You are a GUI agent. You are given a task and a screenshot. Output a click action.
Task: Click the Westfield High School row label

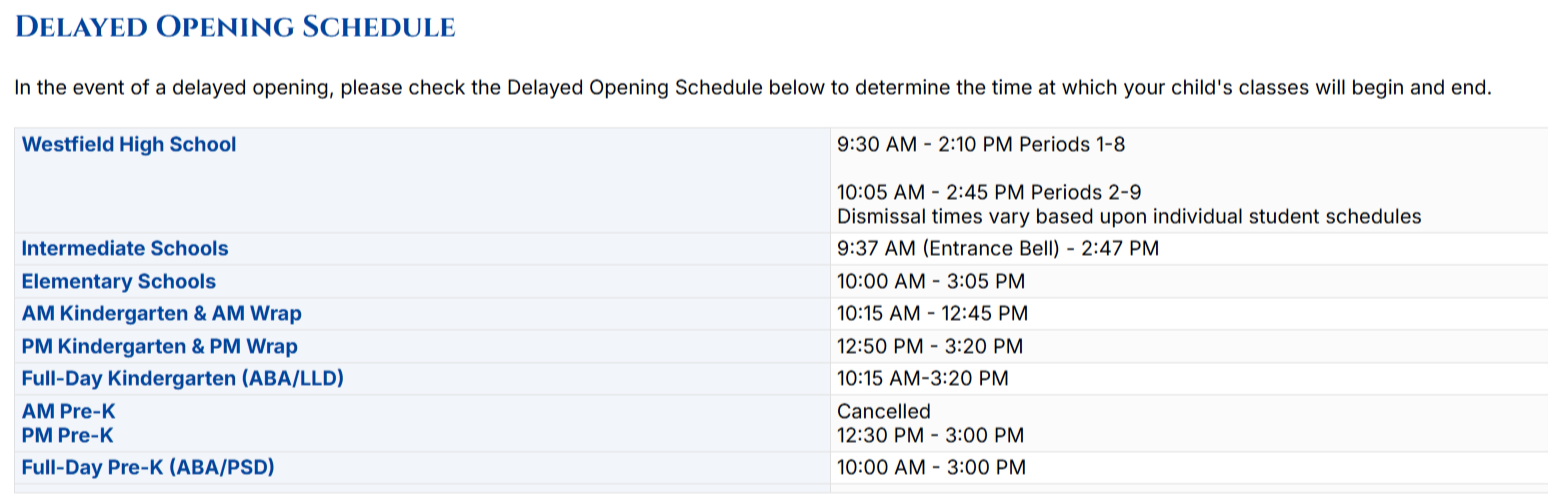(129, 144)
